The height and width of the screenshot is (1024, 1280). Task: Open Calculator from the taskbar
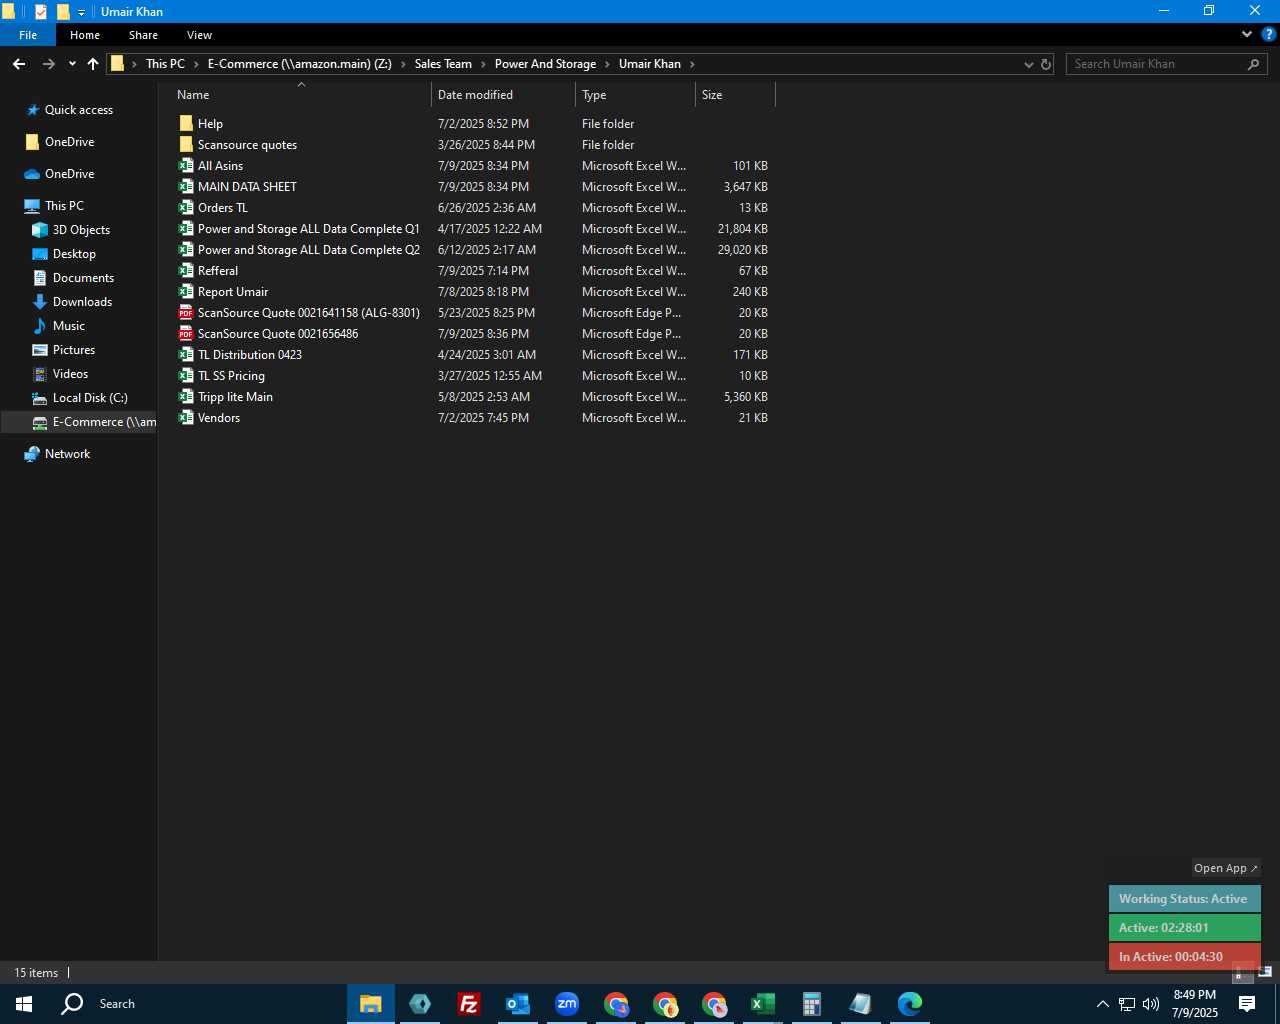(x=811, y=1004)
